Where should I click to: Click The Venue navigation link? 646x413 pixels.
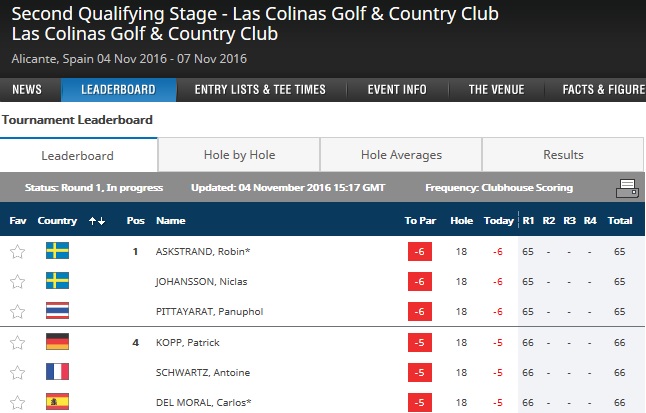tap(496, 89)
